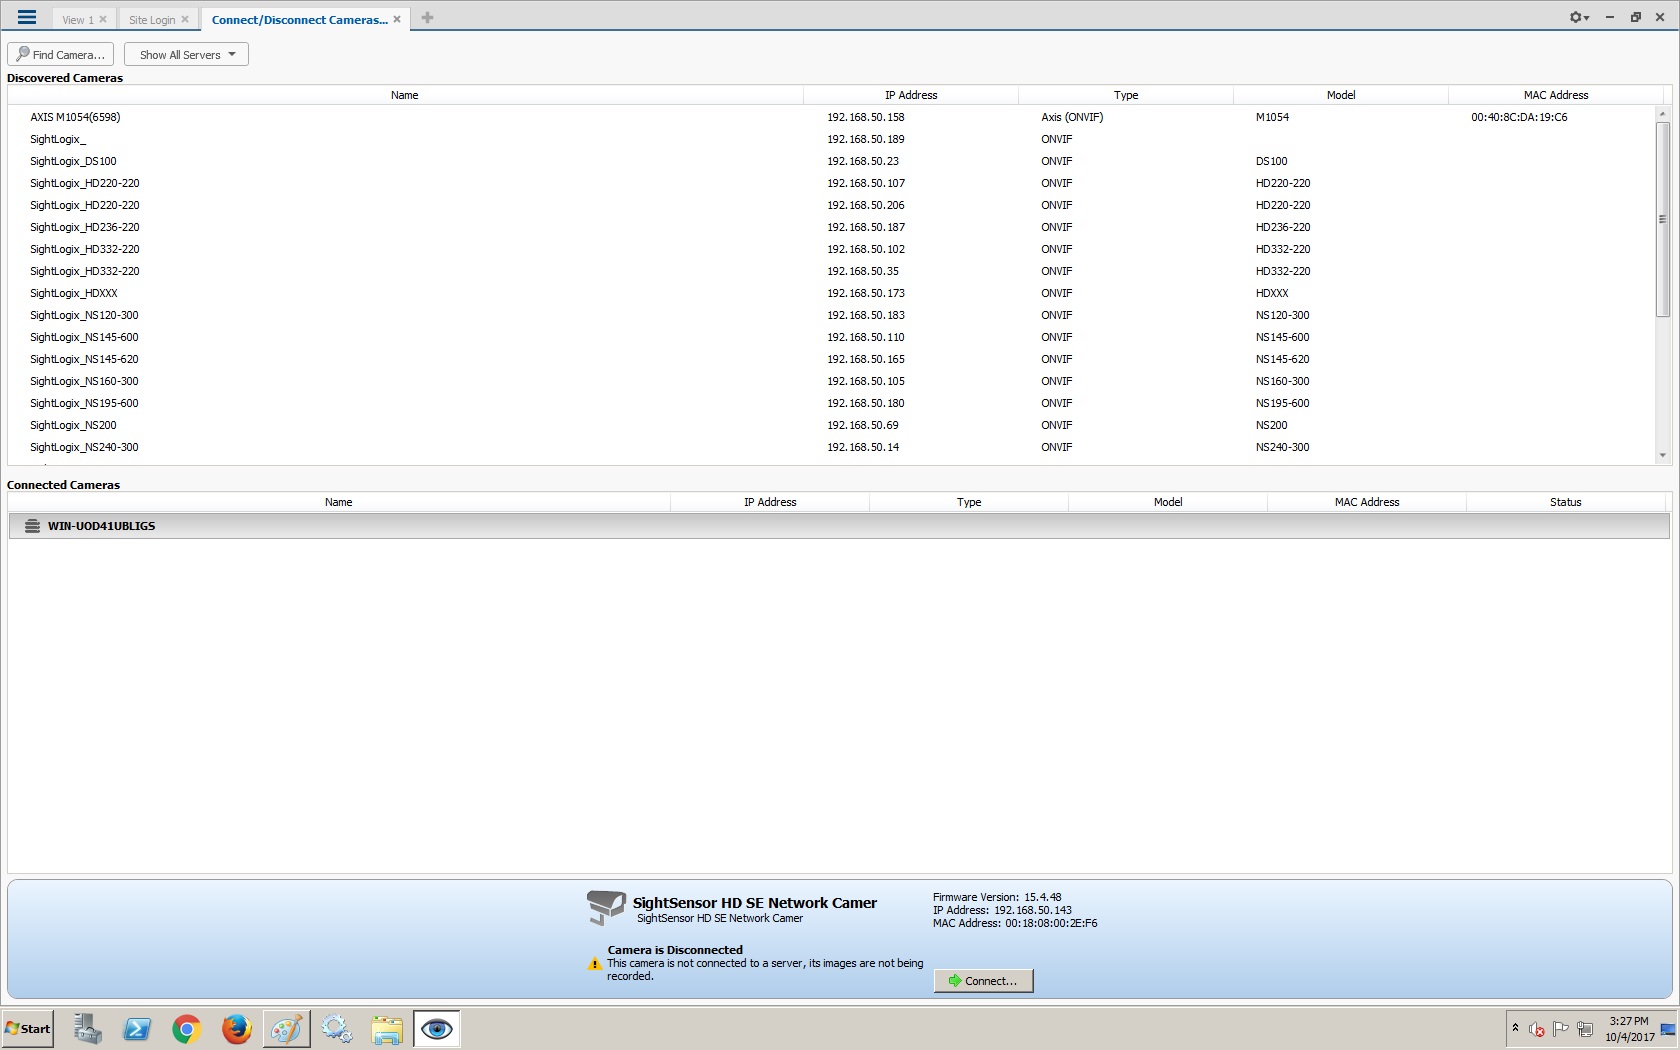1680x1050 pixels.
Task: Click the discovered cameras scrollbar thumb
Action: (x=1663, y=219)
